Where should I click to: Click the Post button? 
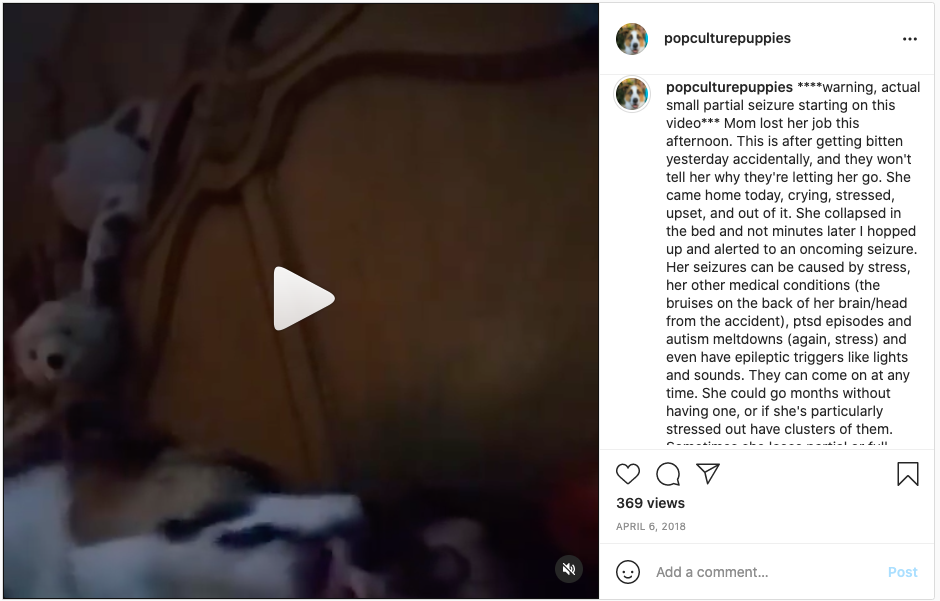coord(902,572)
